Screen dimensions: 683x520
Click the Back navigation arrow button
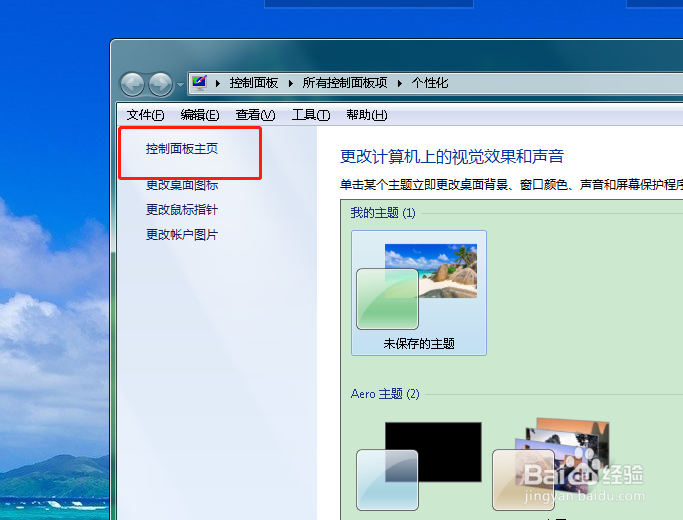click(x=132, y=84)
